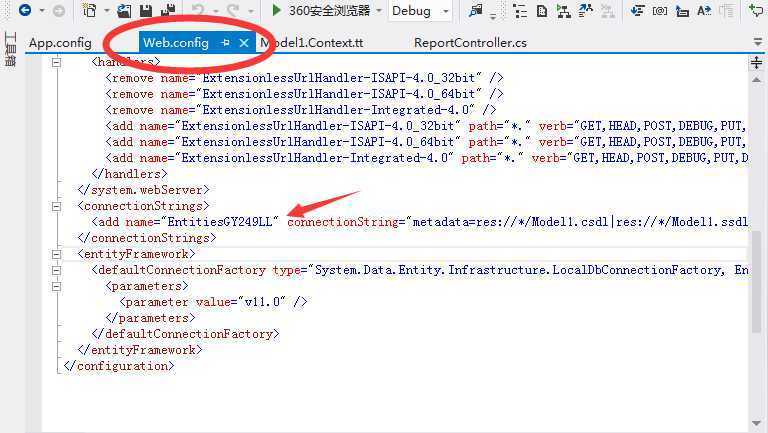The height and width of the screenshot is (433, 768).
Task: Click the Redo toolbar icon
Action: tap(233, 10)
